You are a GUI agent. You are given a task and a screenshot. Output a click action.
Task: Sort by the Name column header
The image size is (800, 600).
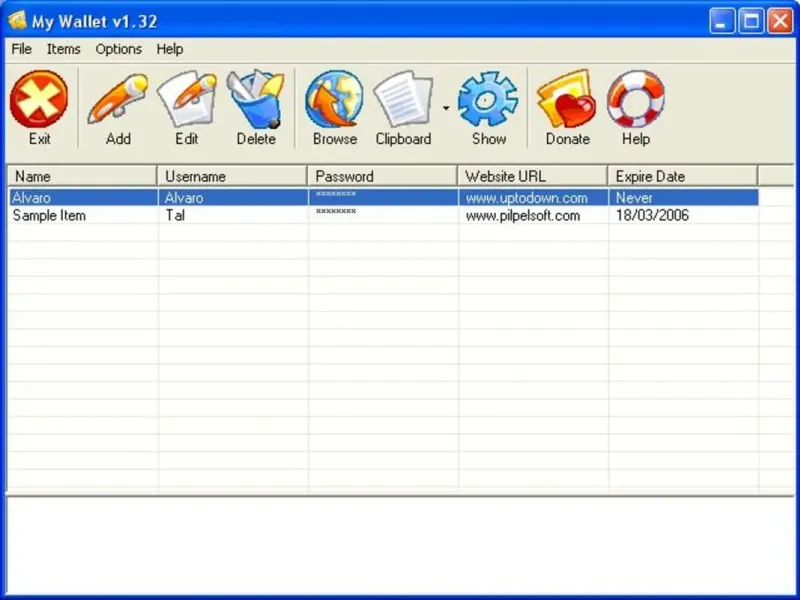coord(82,176)
